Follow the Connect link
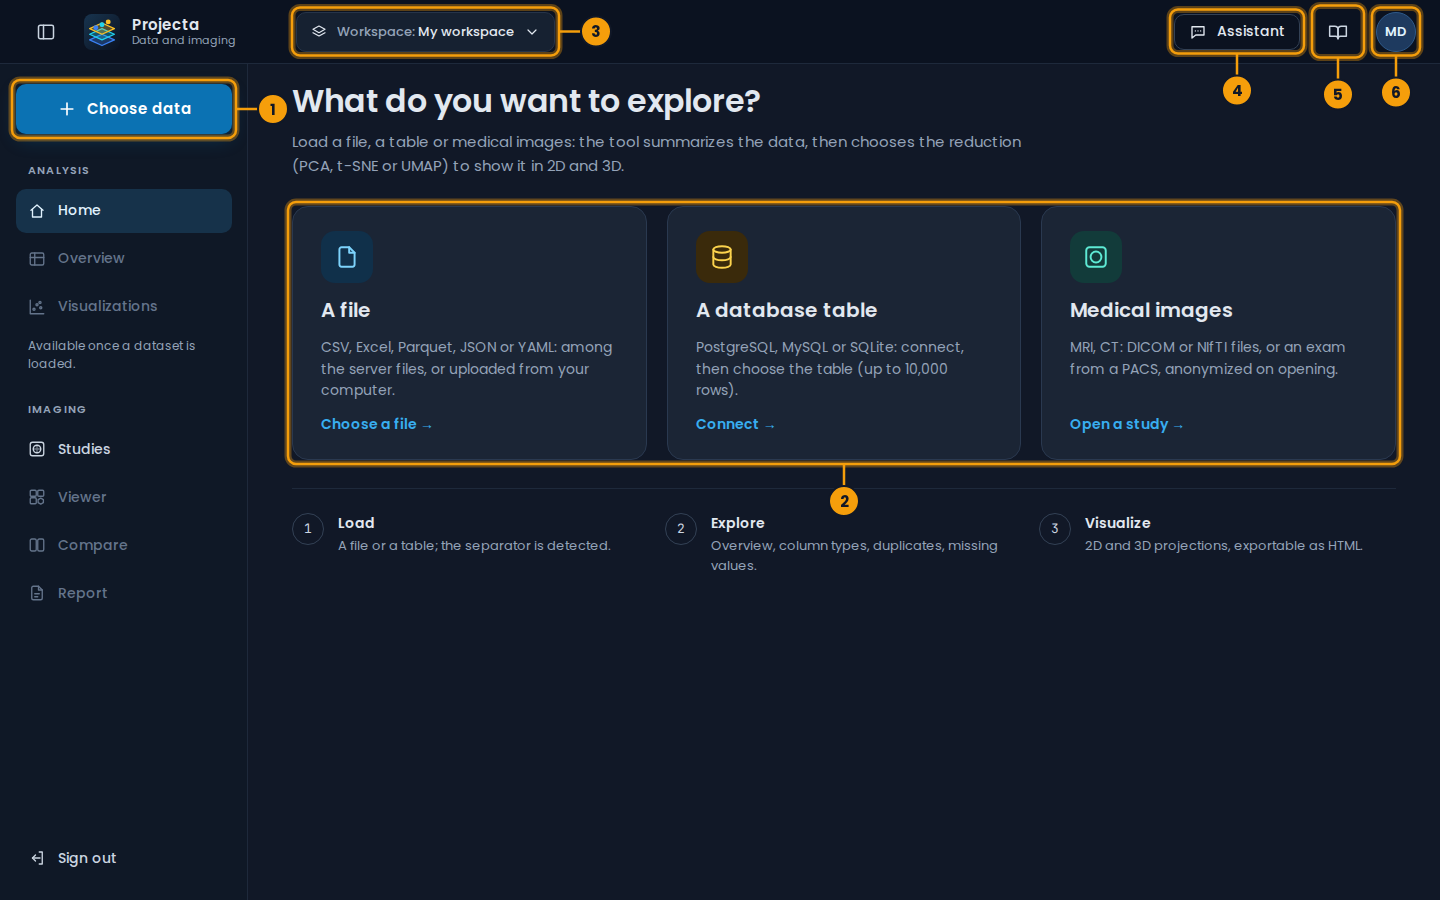This screenshot has width=1440, height=900. point(735,425)
